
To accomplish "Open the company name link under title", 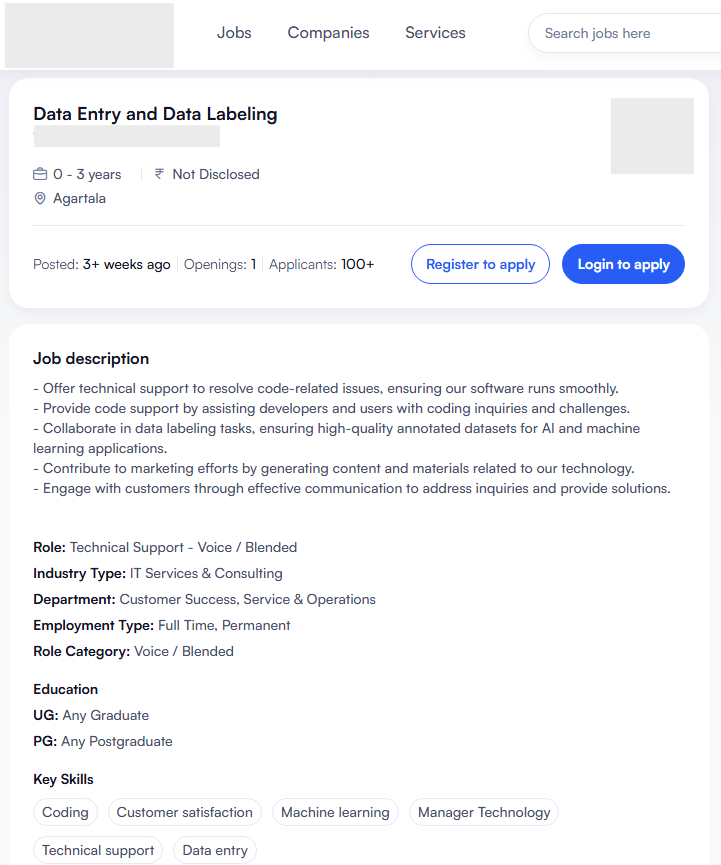I will coord(126,137).
